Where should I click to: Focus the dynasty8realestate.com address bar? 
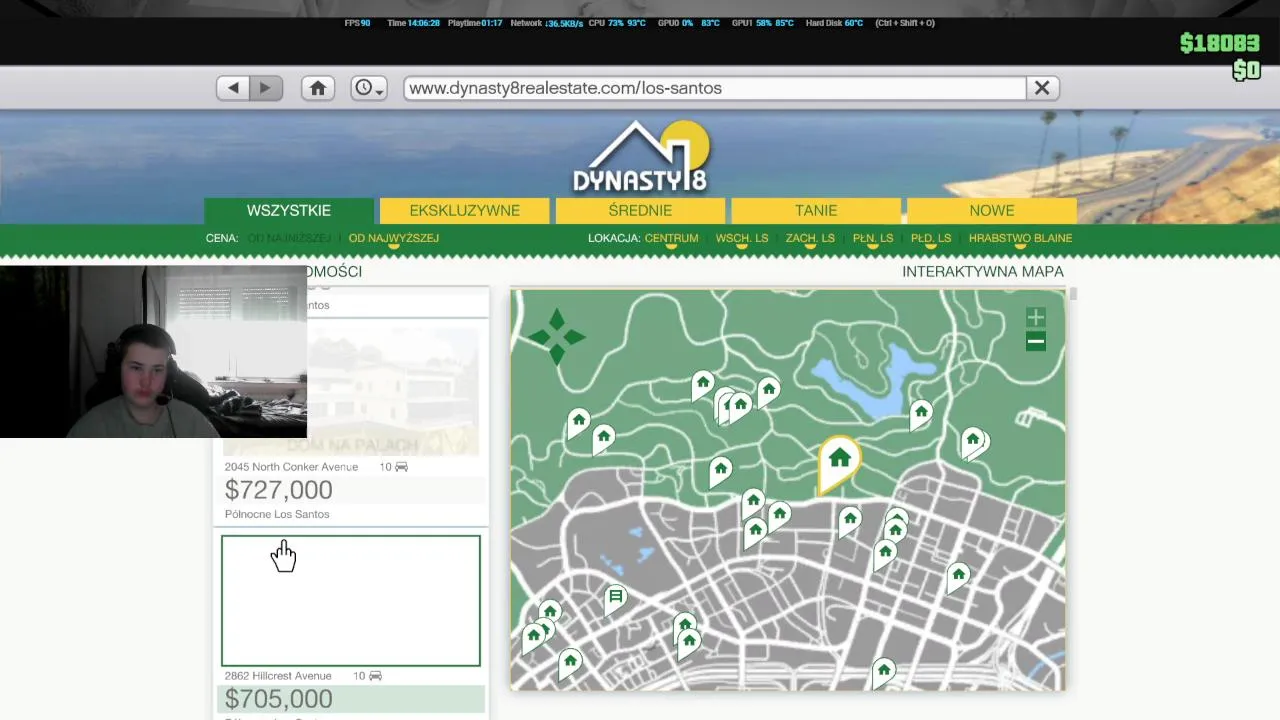tap(715, 88)
